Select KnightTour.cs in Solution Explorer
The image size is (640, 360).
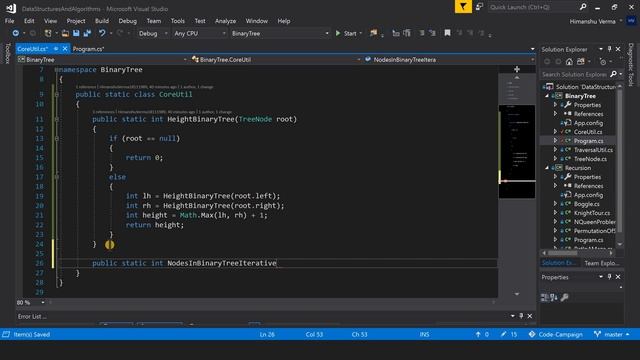pos(592,213)
